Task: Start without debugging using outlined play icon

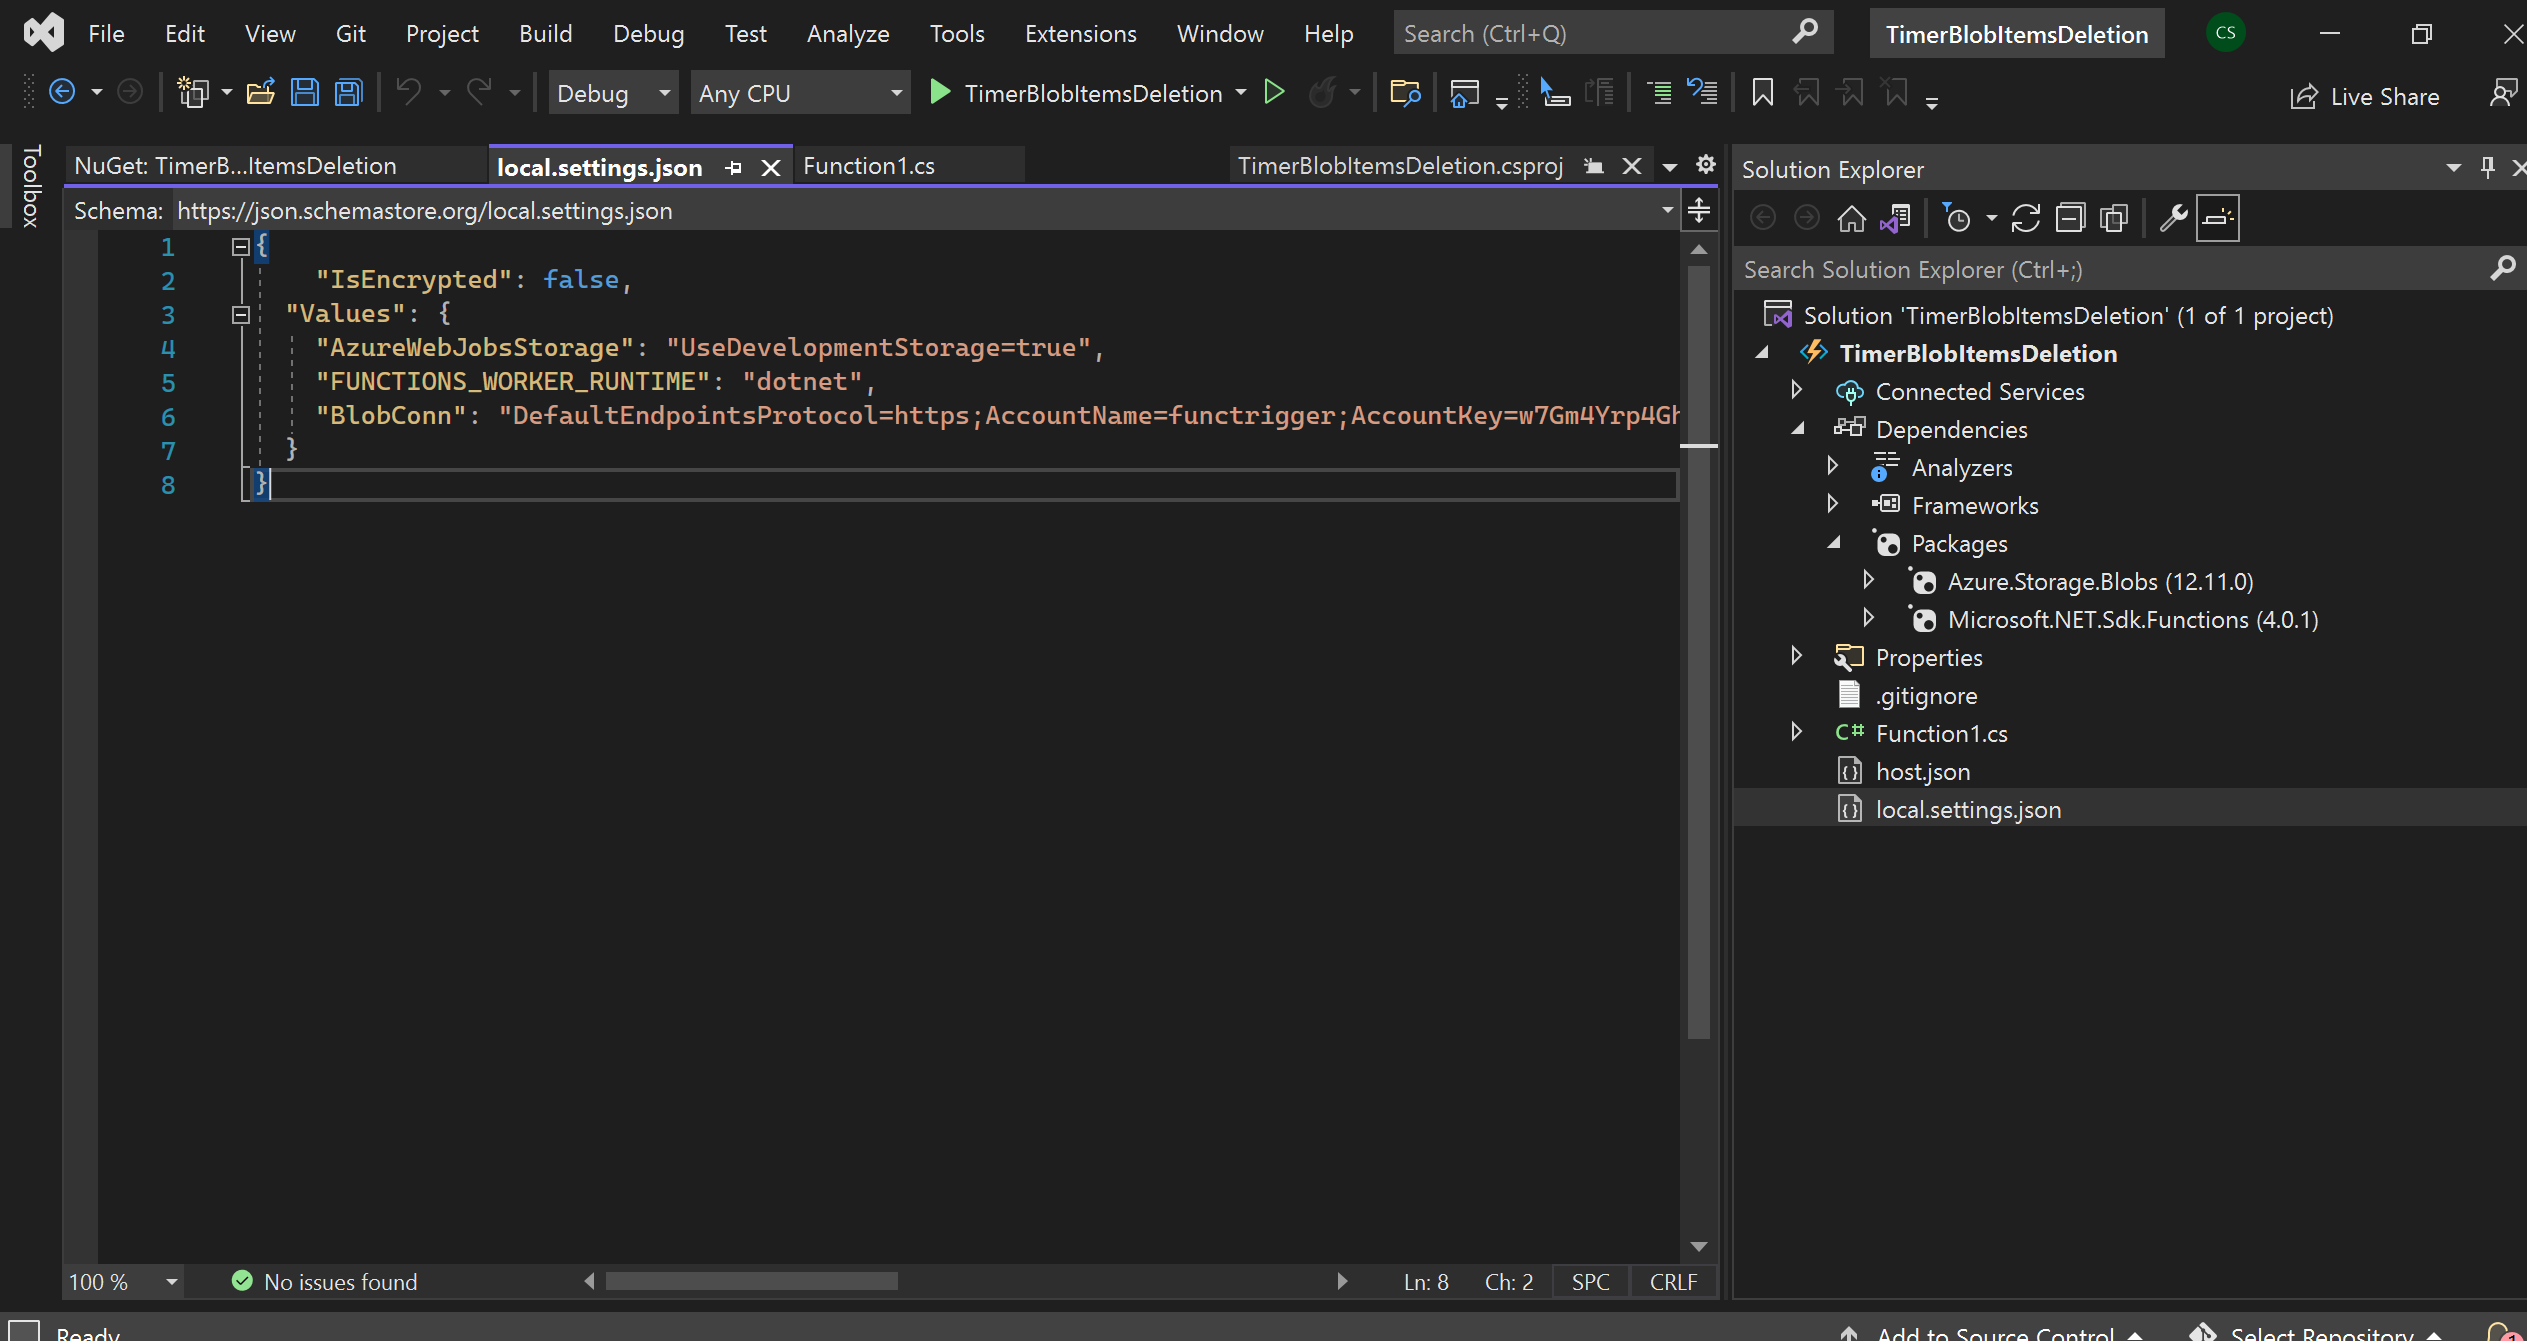Action: [x=1273, y=93]
